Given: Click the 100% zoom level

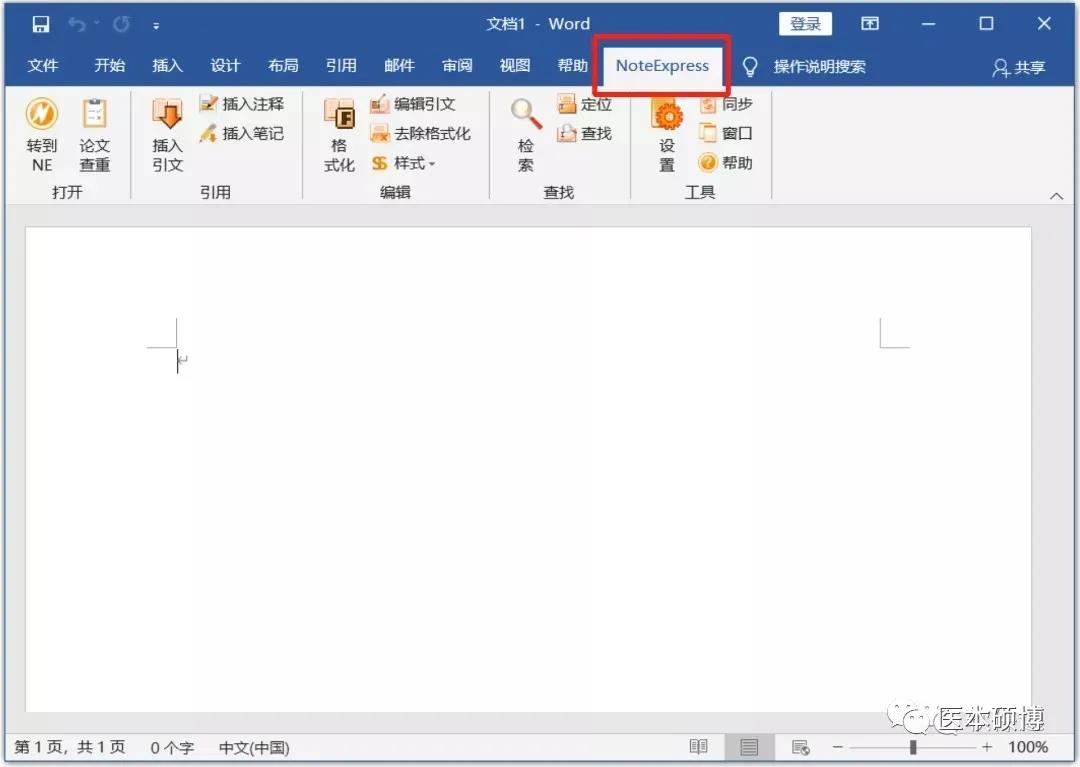Looking at the screenshot, I should click(x=1028, y=747).
